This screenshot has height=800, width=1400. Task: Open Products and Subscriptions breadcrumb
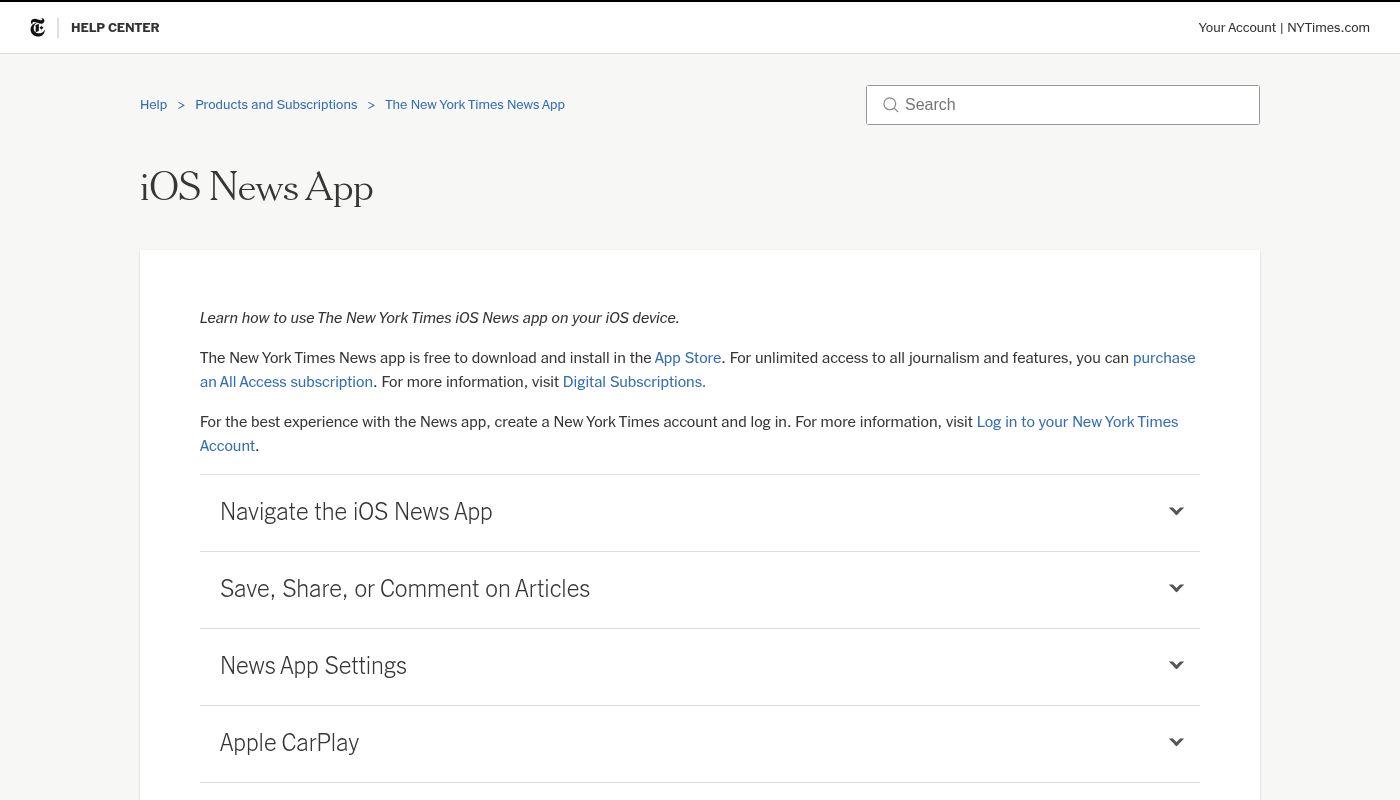point(276,105)
